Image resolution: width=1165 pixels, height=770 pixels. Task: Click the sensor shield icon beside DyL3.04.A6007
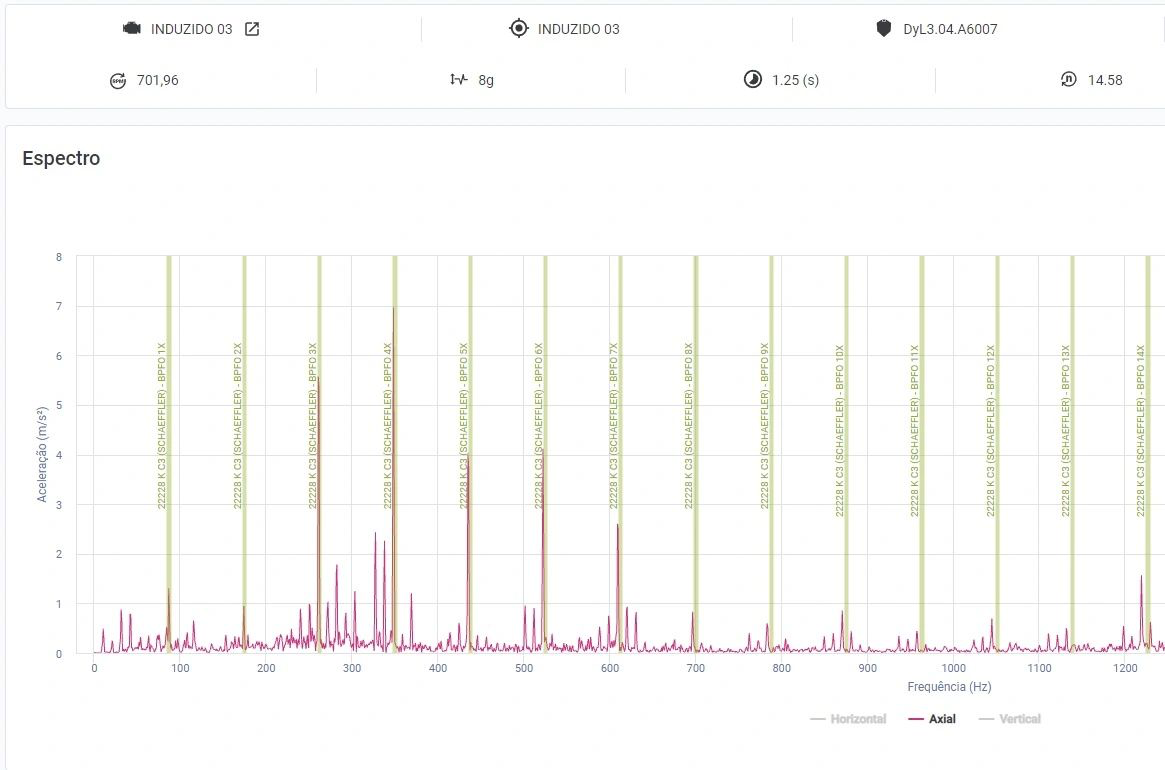coord(883,29)
